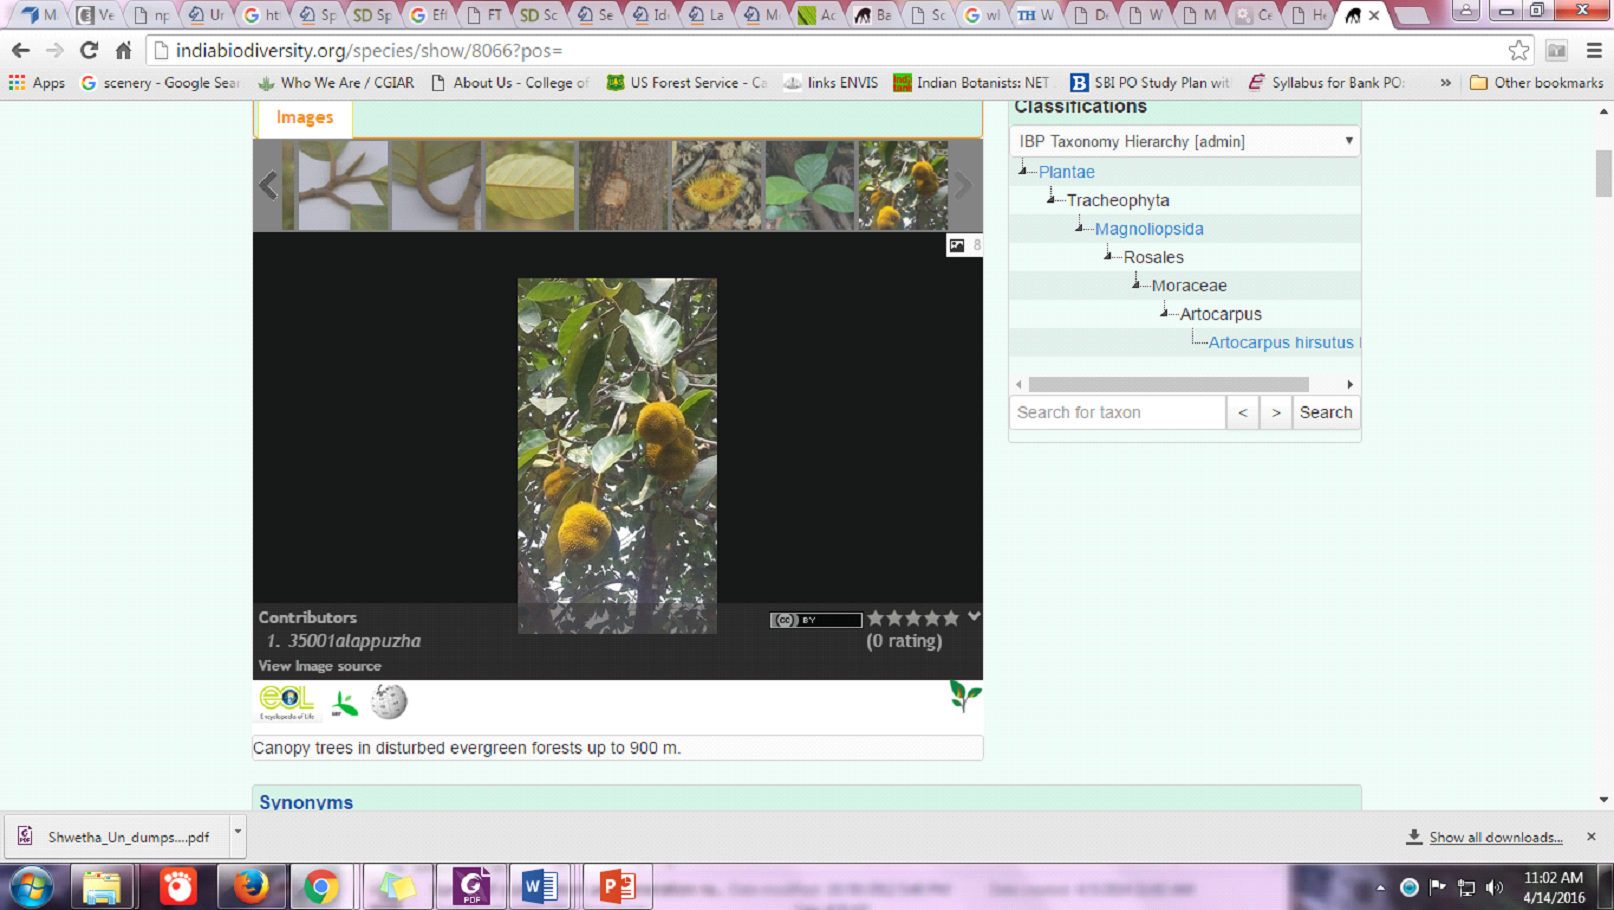Viewport: 1614px width, 910px height.
Task: Click the Wikipedia globe icon
Action: click(389, 702)
